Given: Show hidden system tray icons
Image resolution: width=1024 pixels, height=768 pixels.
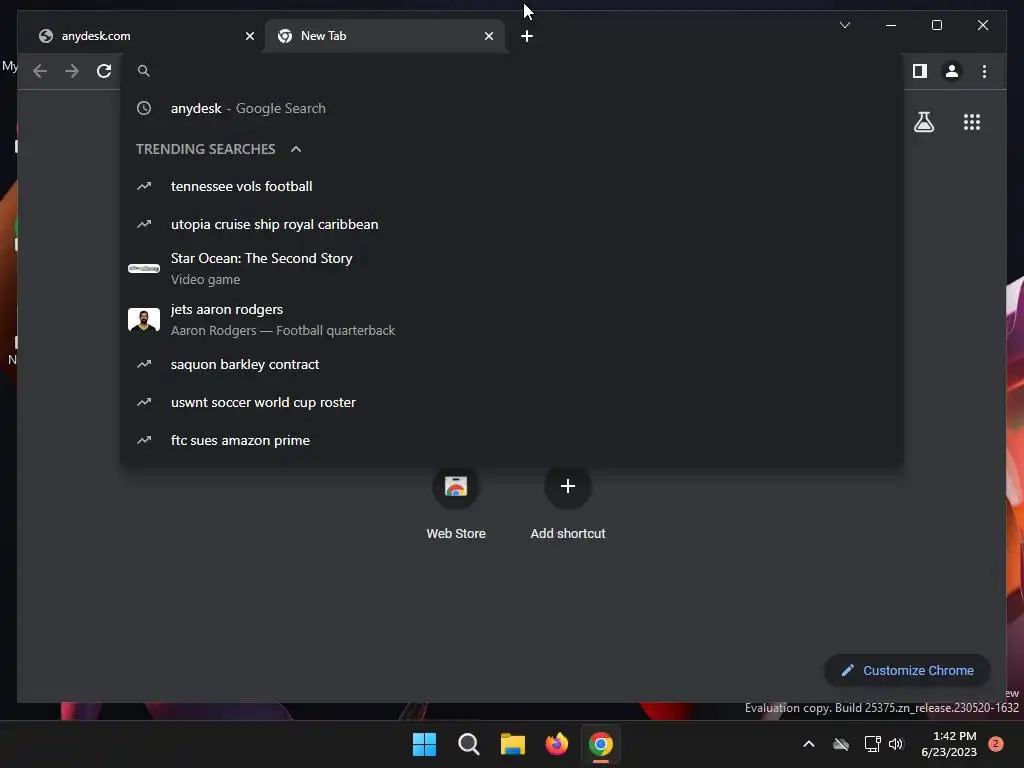Looking at the screenshot, I should (x=808, y=744).
